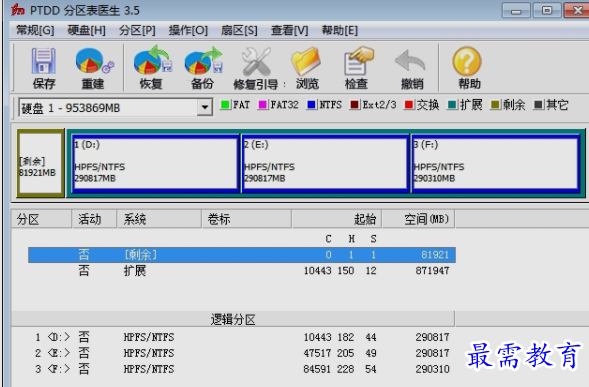Select logical partition row 1 <D:>

242,337
